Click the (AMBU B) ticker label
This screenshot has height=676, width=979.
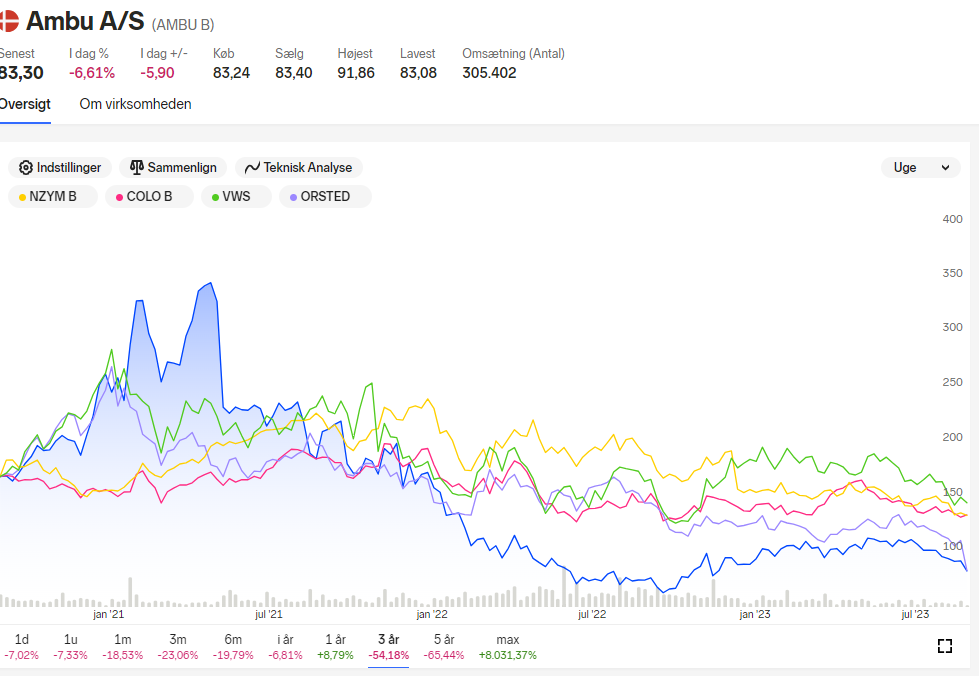click(183, 24)
